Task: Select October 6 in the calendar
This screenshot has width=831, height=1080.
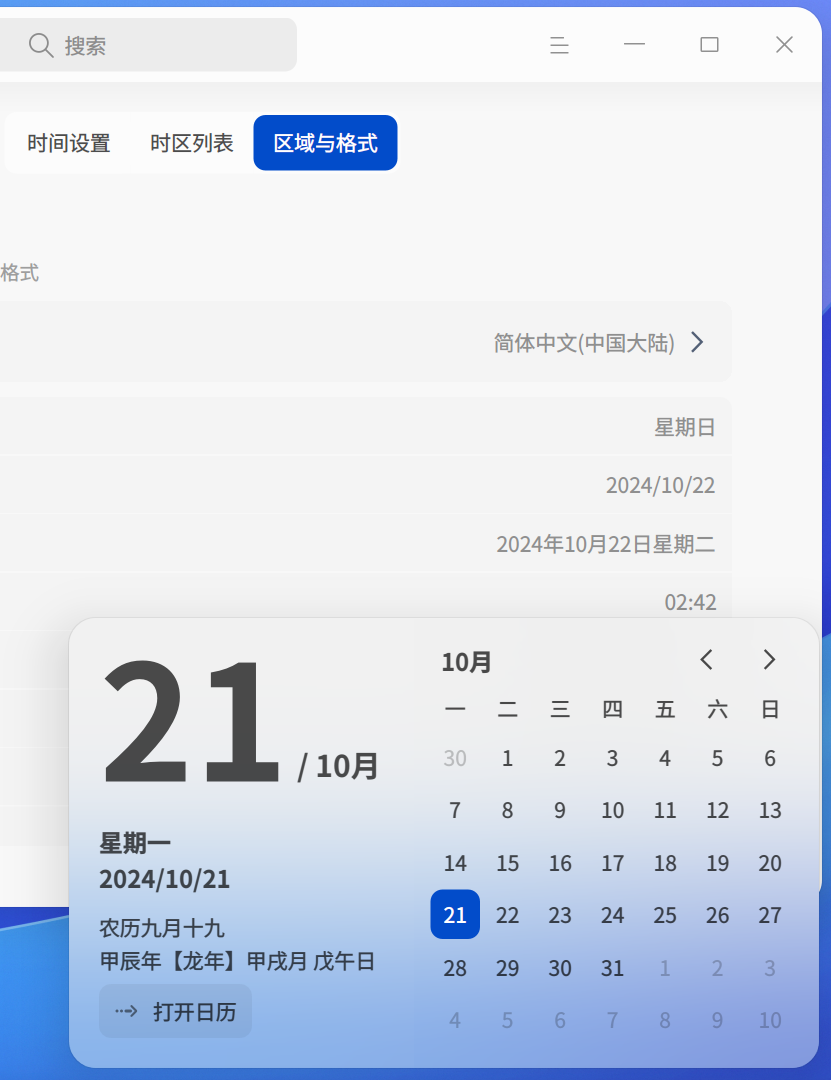Action: (x=770, y=758)
